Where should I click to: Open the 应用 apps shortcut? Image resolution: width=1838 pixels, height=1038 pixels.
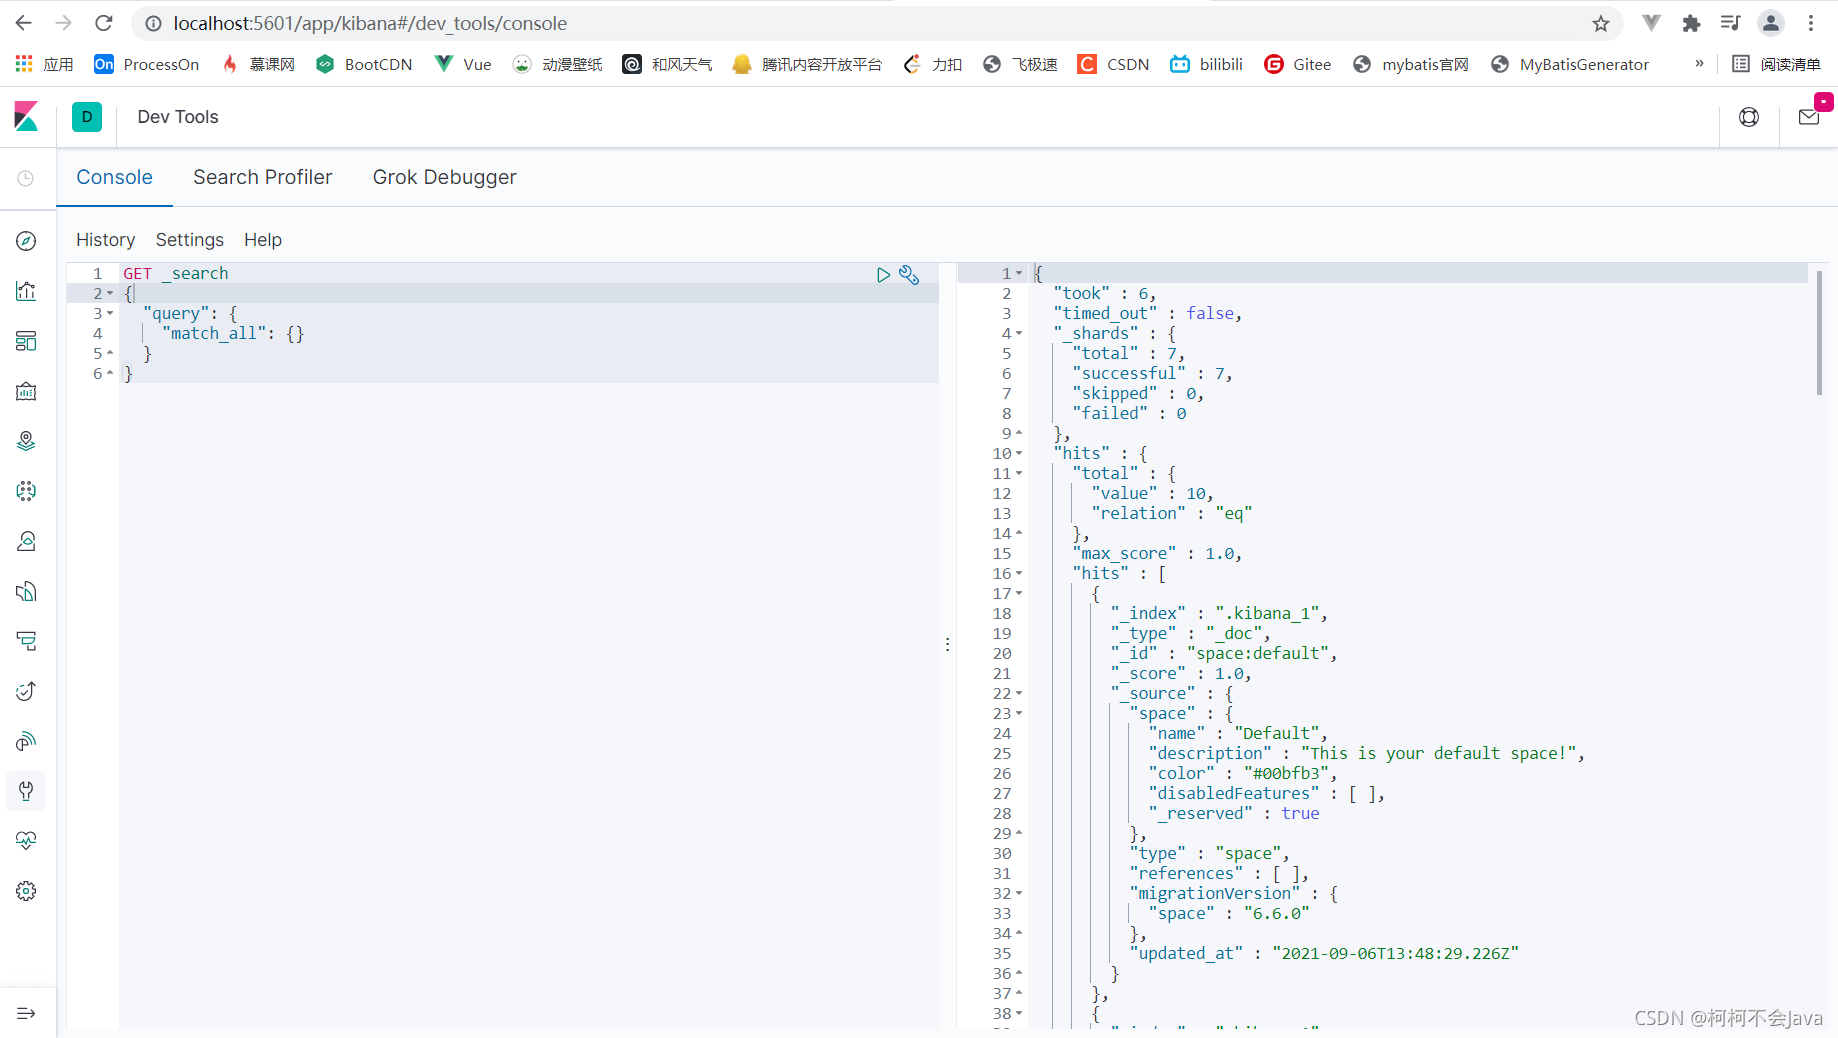tap(45, 64)
